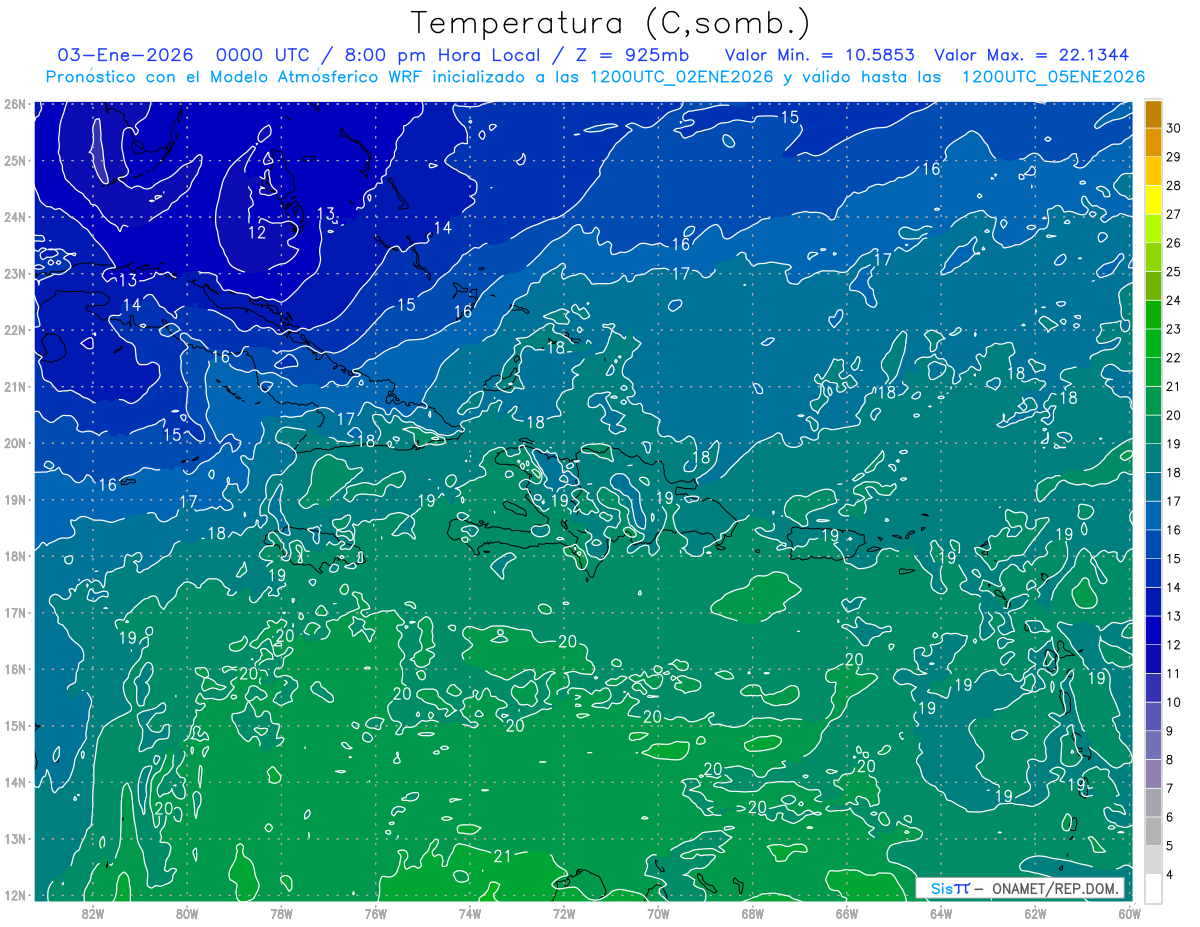Select the "Z = 925mb" level text

tap(631, 55)
